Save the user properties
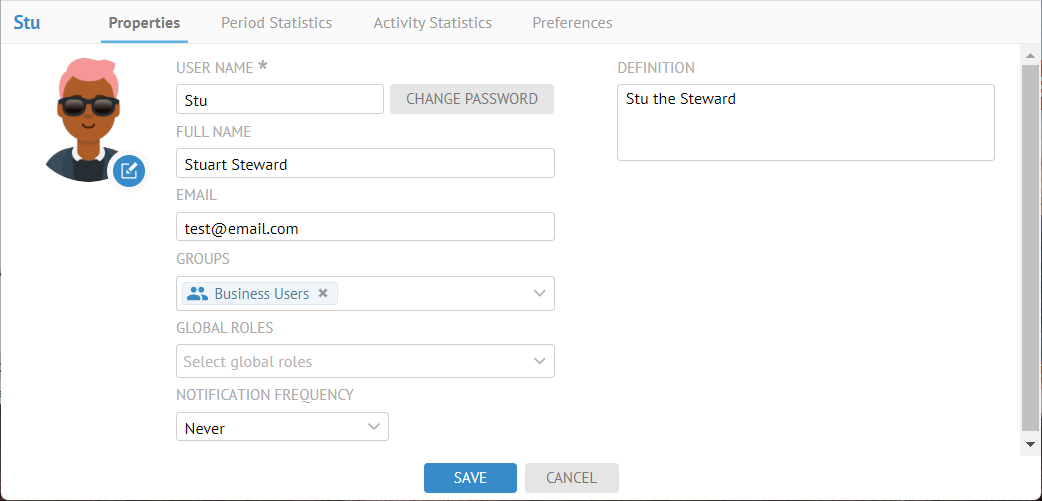 click(x=470, y=478)
